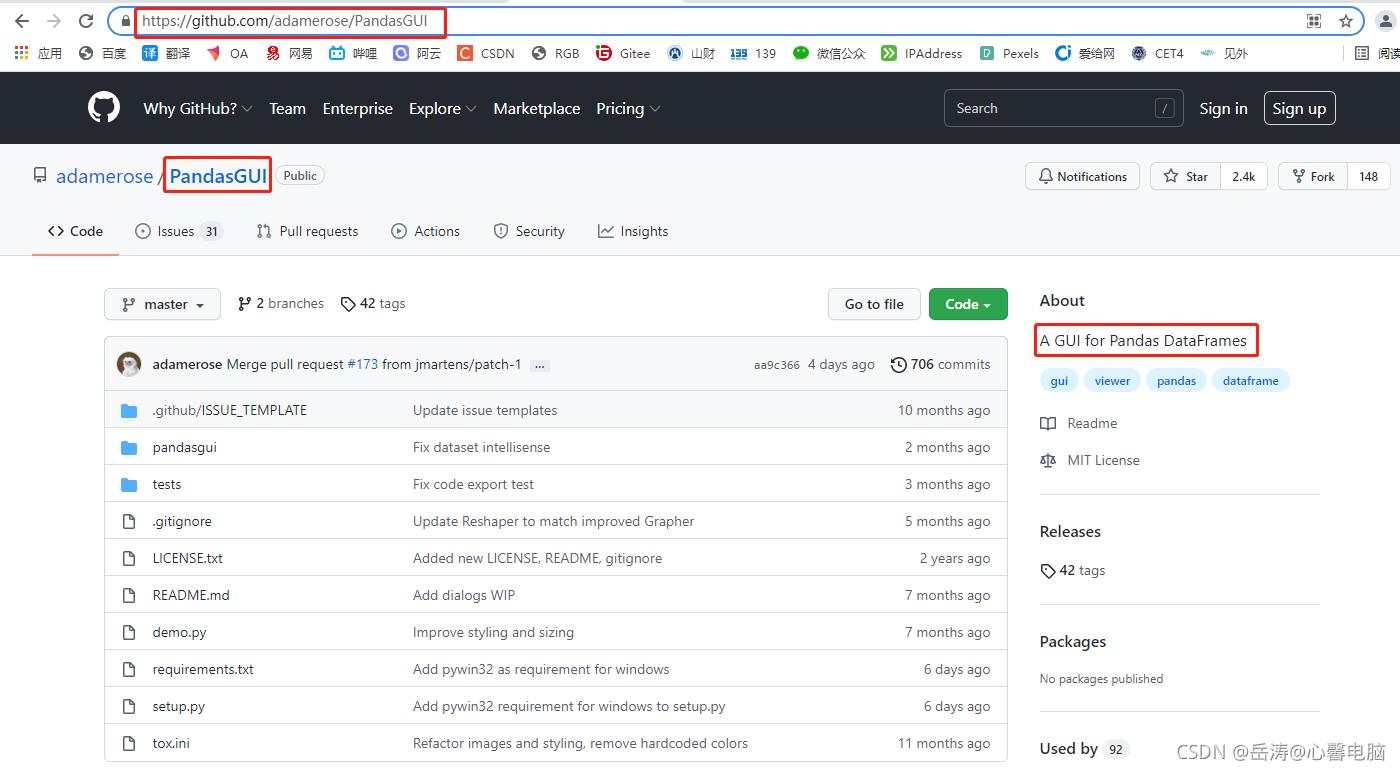Open the Releases heading link
The height and width of the screenshot is (770, 1400).
(1070, 531)
